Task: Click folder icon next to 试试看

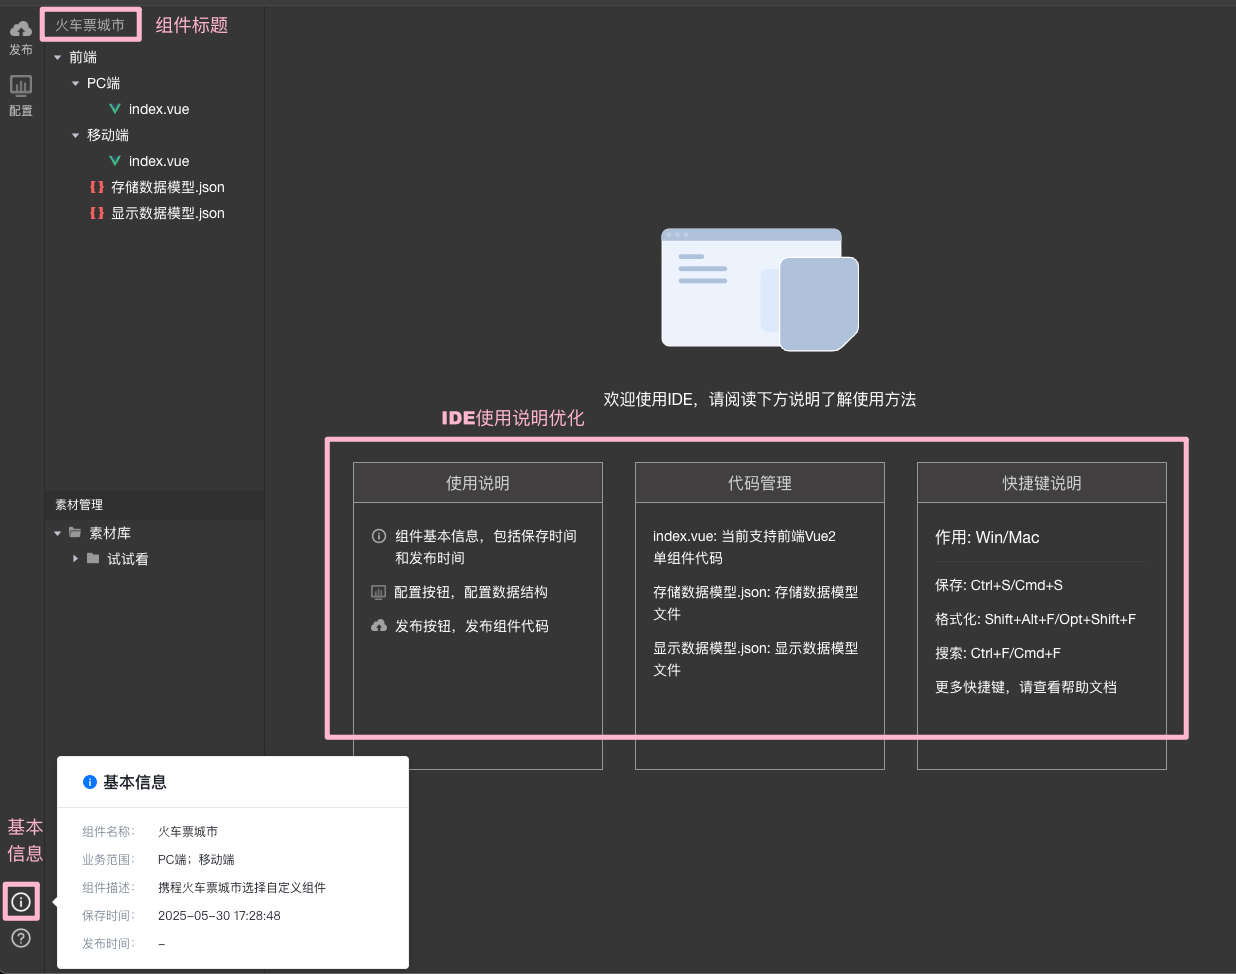Action: 93,559
